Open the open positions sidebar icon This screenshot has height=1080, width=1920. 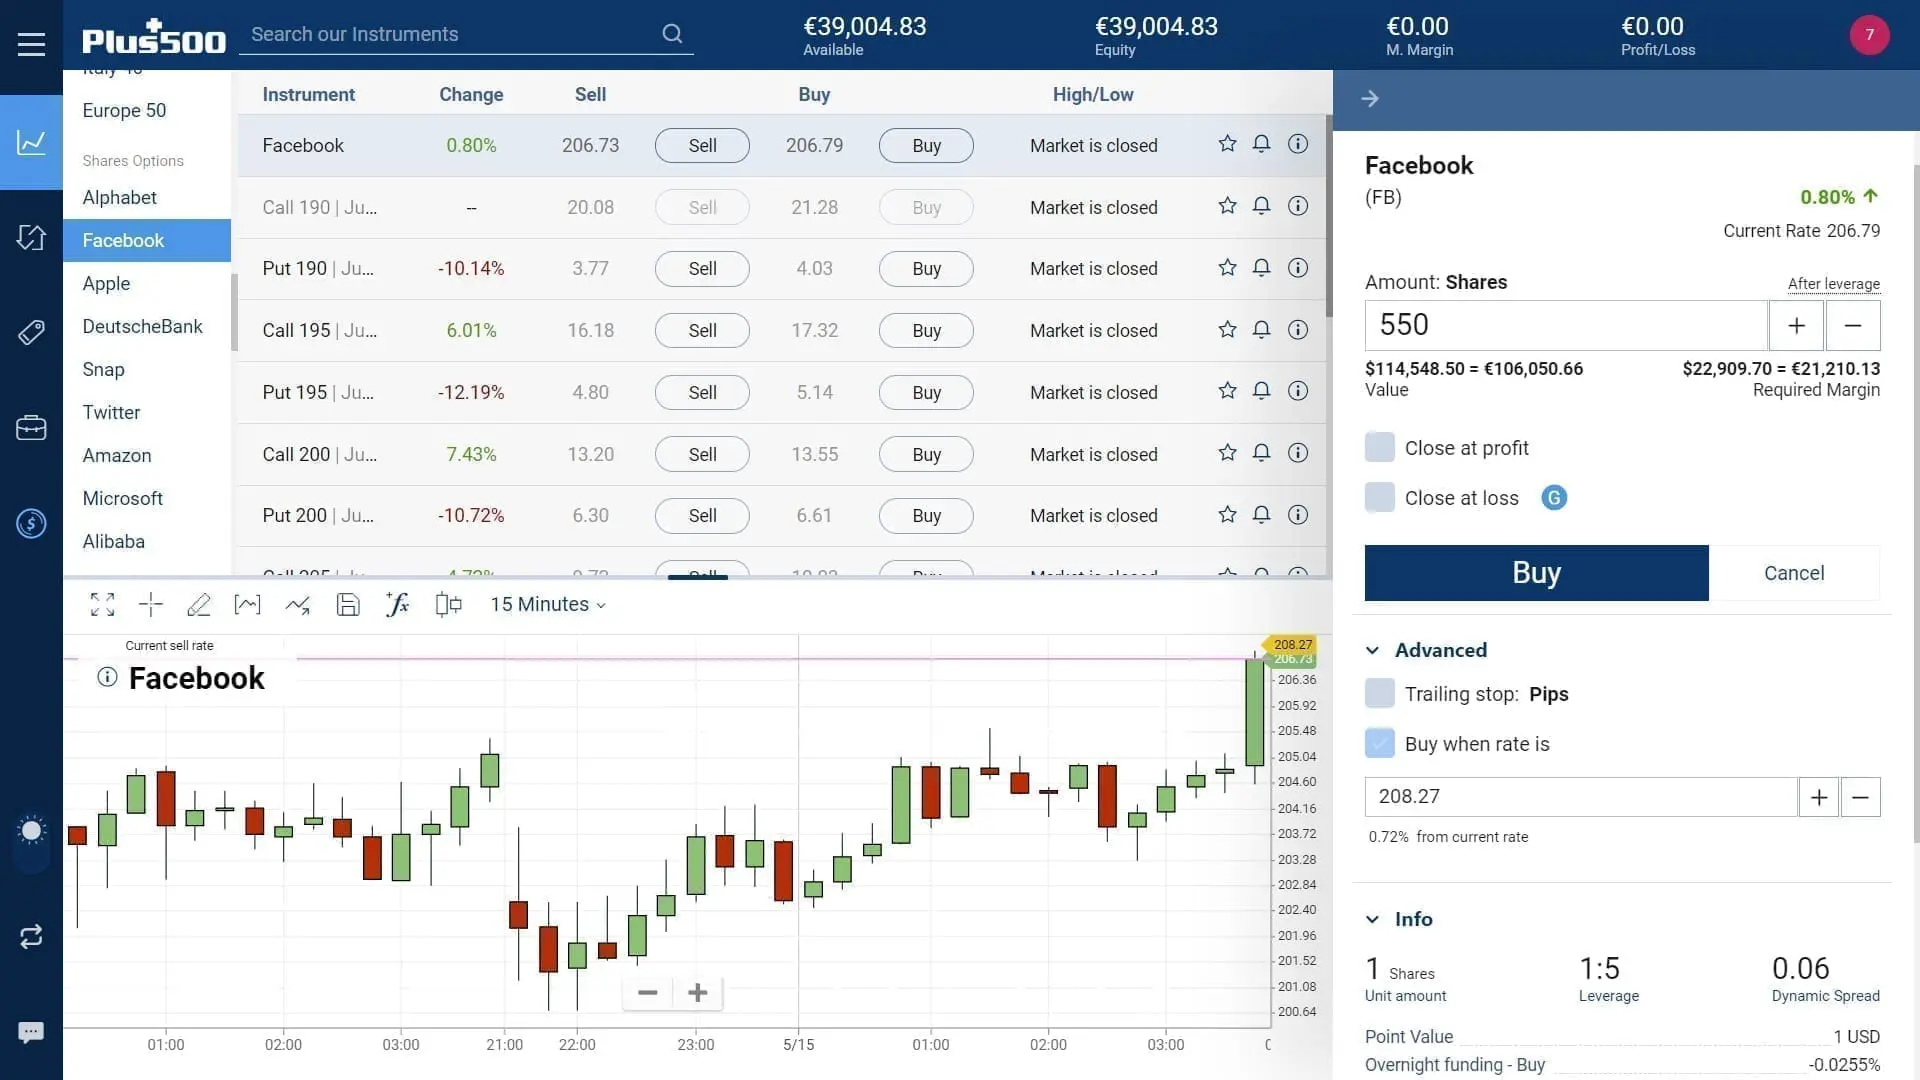[31, 237]
